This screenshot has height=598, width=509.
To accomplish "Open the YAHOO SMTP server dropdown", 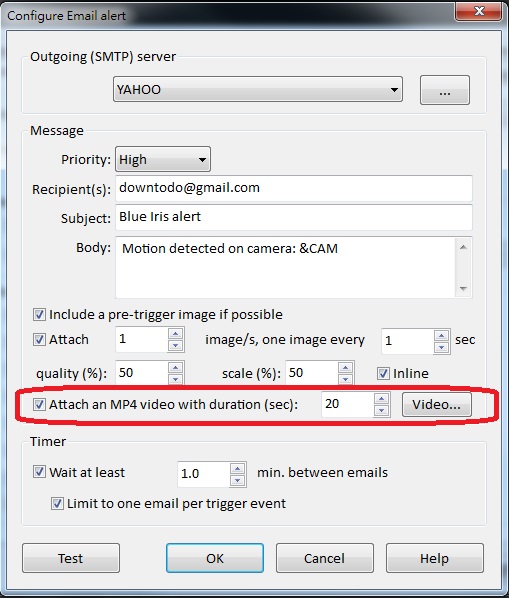I will pyautogui.click(x=258, y=89).
